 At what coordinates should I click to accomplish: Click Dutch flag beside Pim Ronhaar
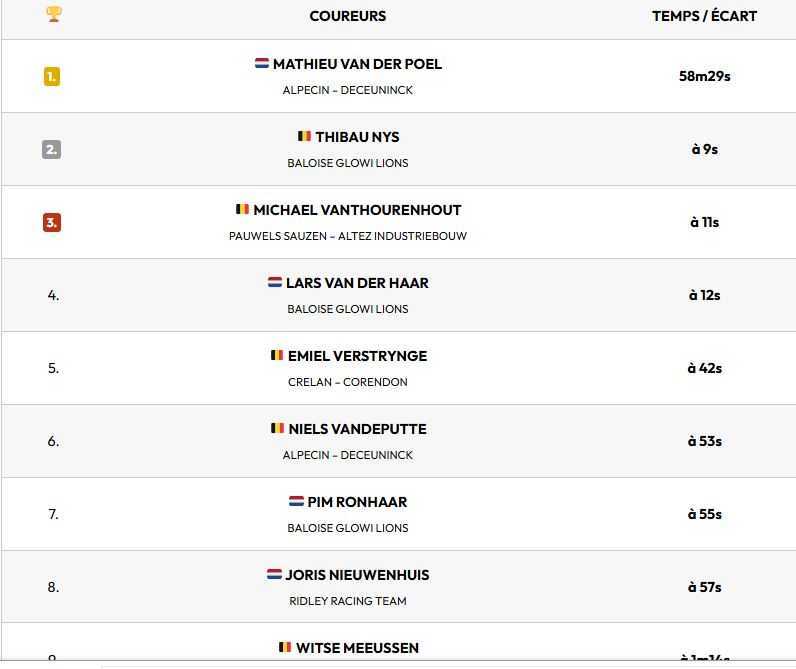pos(296,501)
